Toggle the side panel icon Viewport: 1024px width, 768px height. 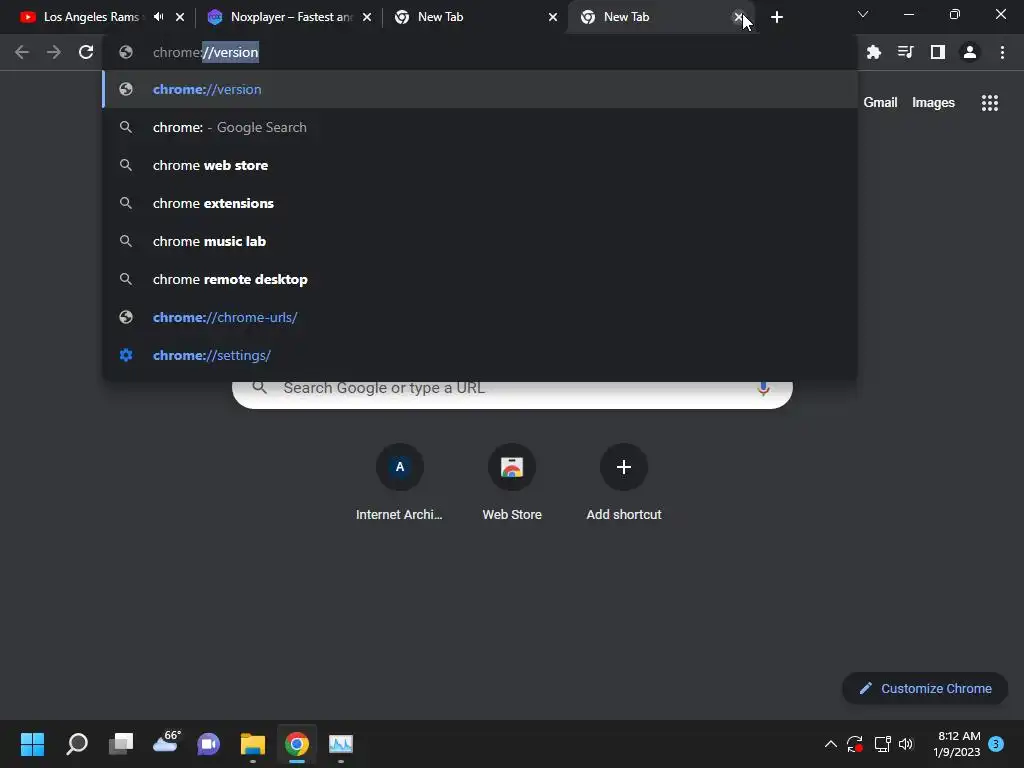938,52
